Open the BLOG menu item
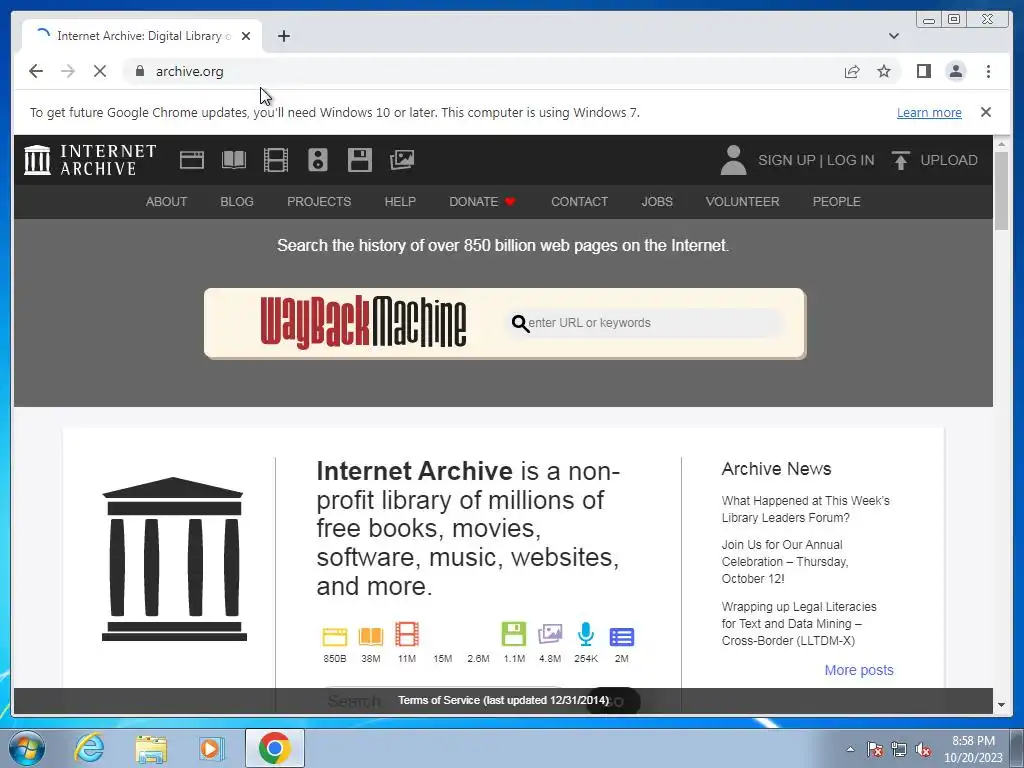 [237, 202]
